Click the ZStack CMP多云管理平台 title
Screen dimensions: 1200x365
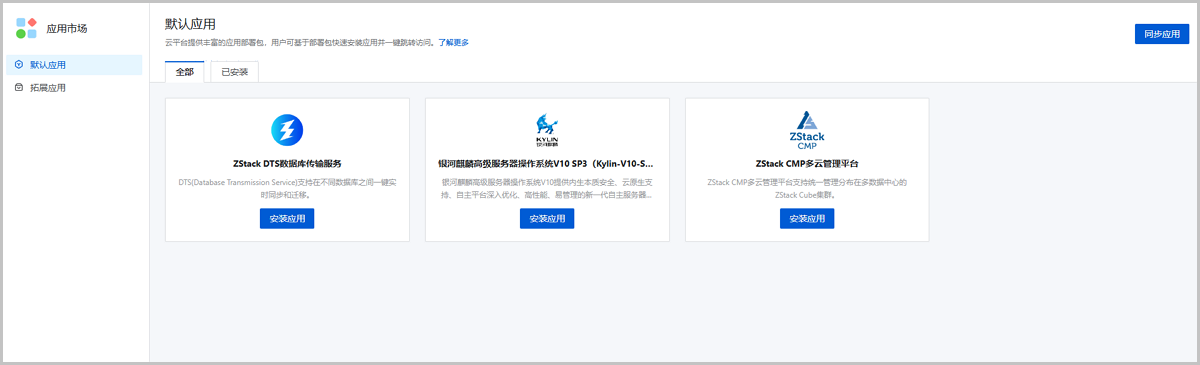pyautogui.click(x=807, y=163)
